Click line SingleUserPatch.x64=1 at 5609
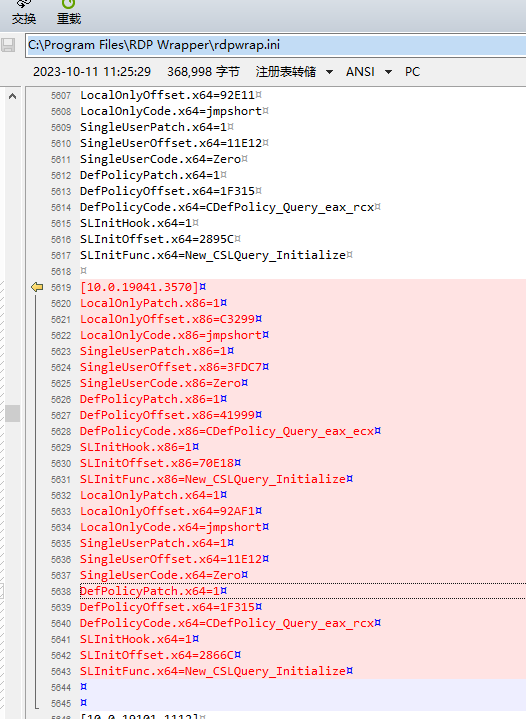The image size is (526, 719). pyautogui.click(x=153, y=127)
